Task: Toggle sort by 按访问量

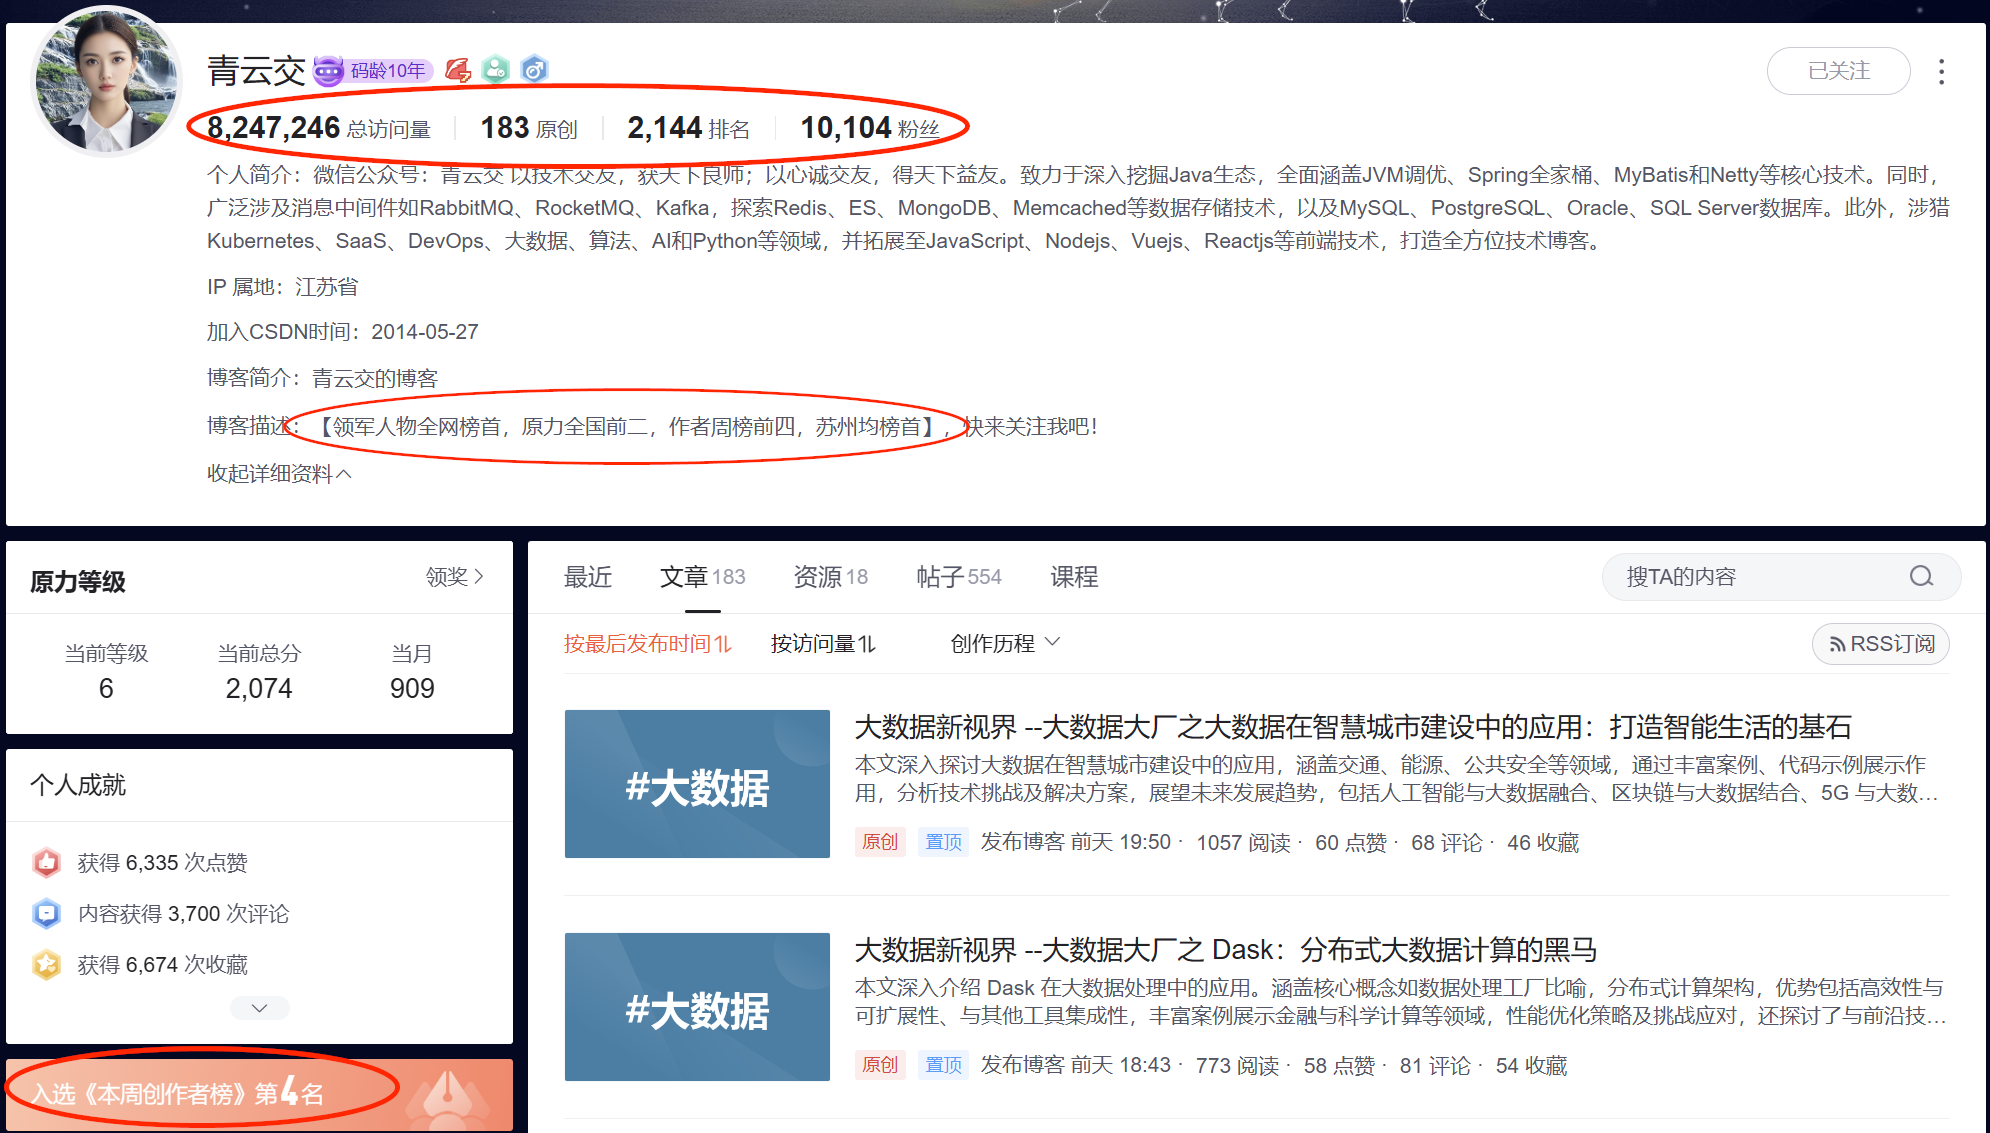Action: (822, 644)
